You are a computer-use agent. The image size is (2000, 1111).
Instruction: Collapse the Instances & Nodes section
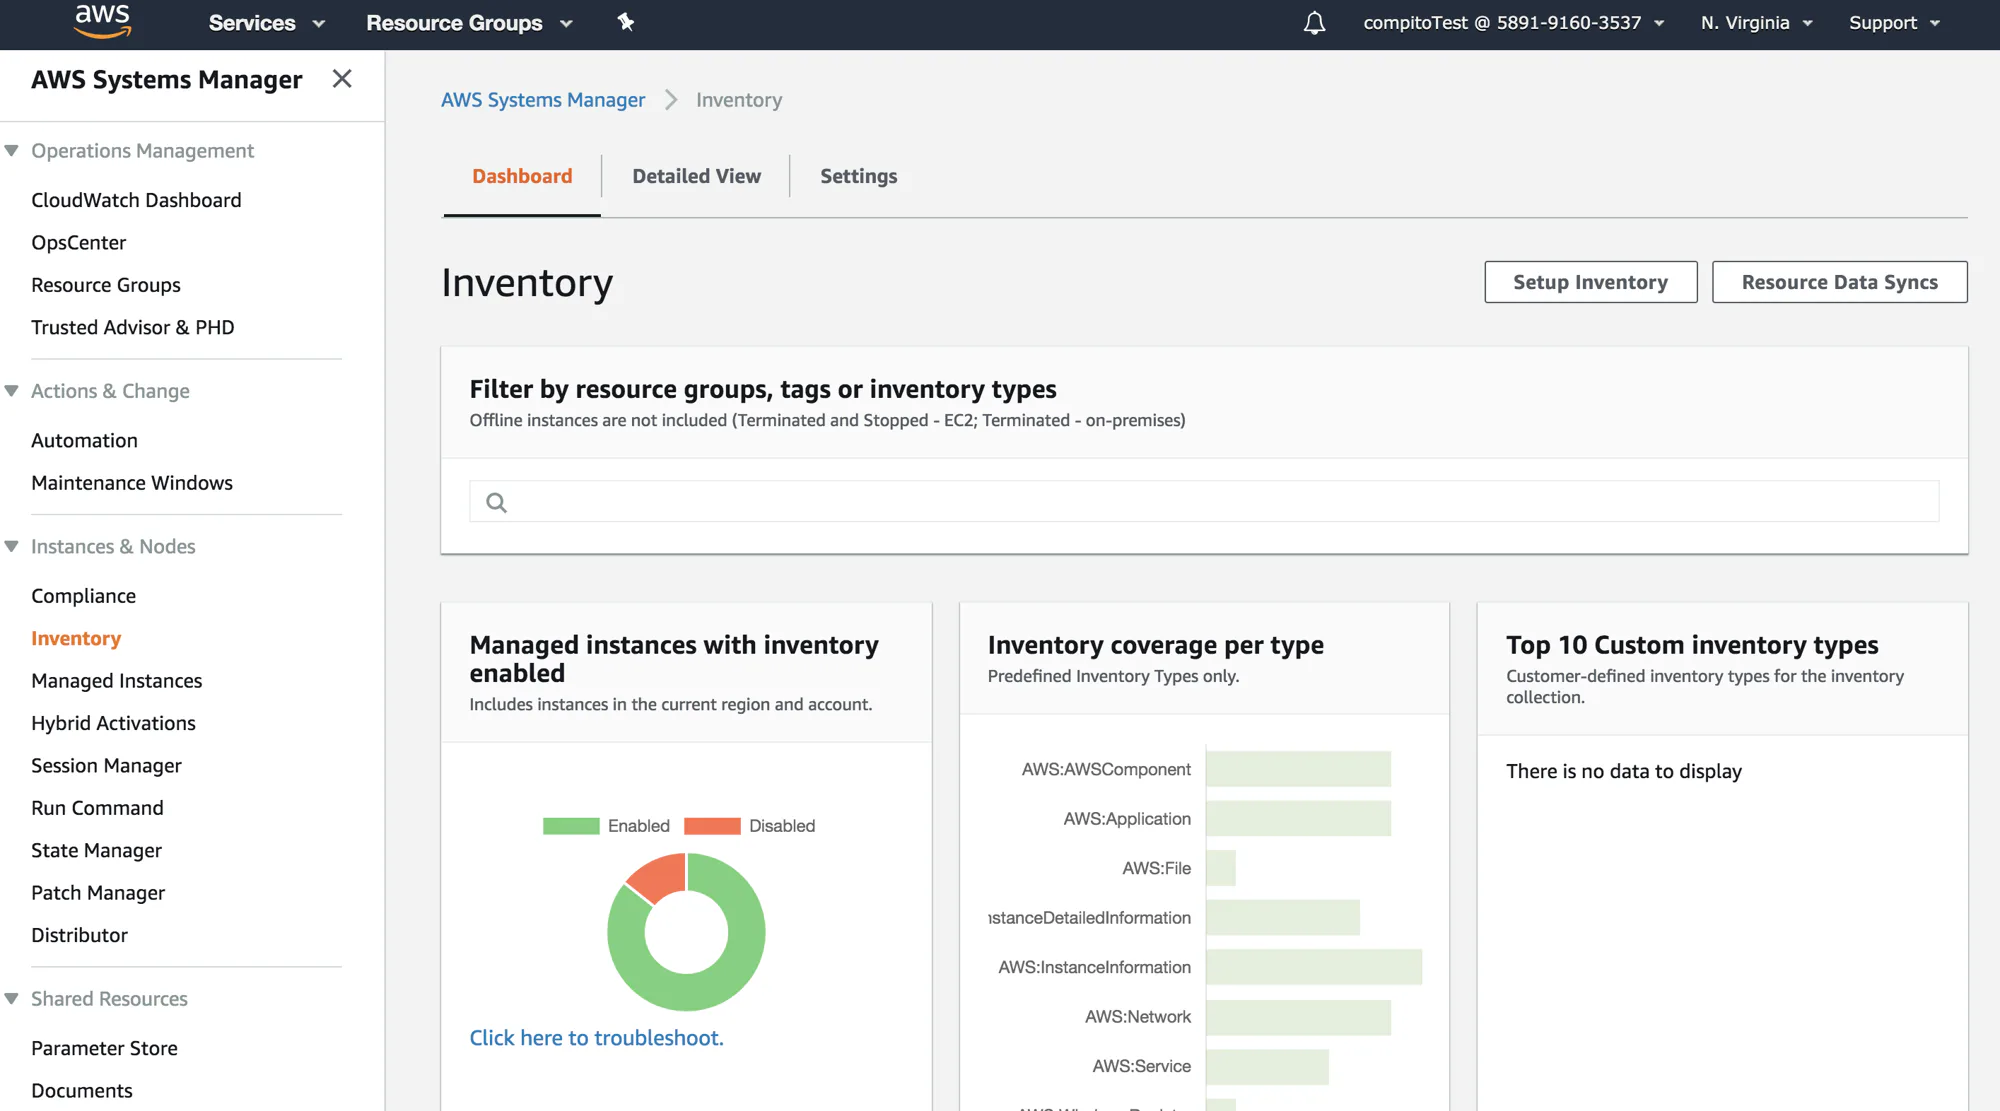[12, 546]
